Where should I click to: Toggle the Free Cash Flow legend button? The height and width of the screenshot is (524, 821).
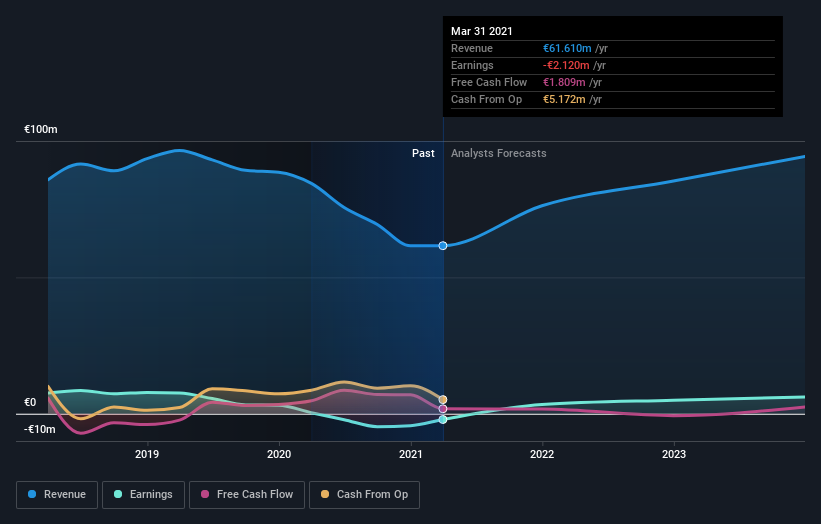tap(247, 495)
